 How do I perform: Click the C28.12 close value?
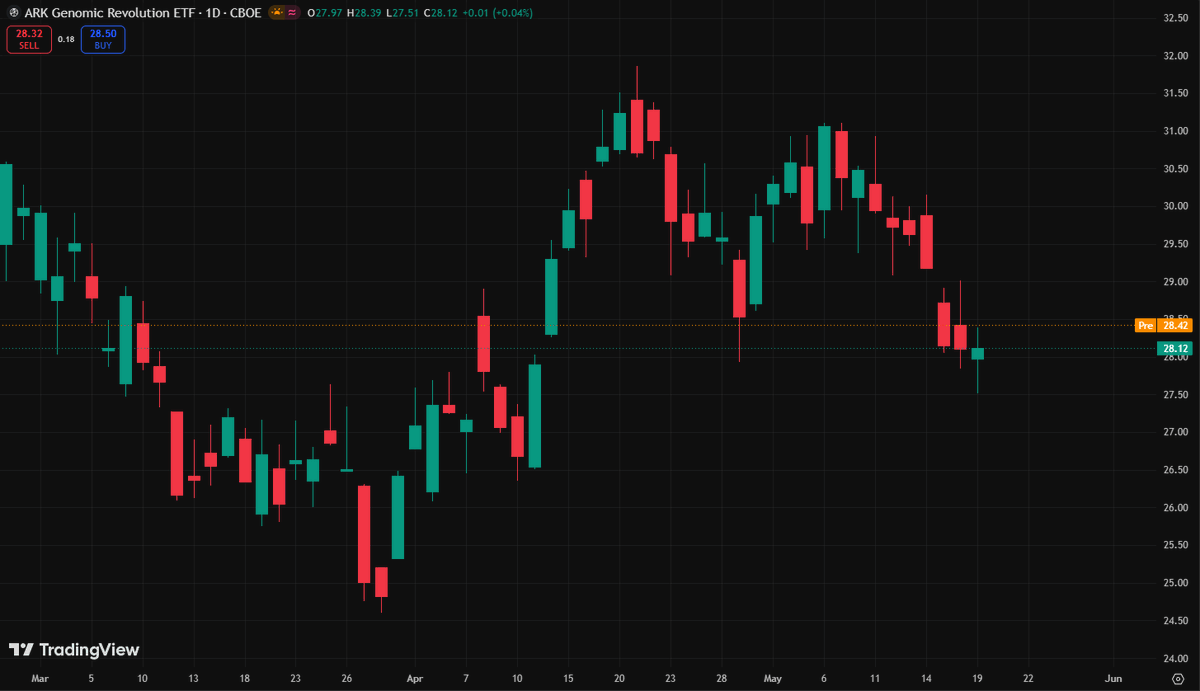tap(441, 13)
